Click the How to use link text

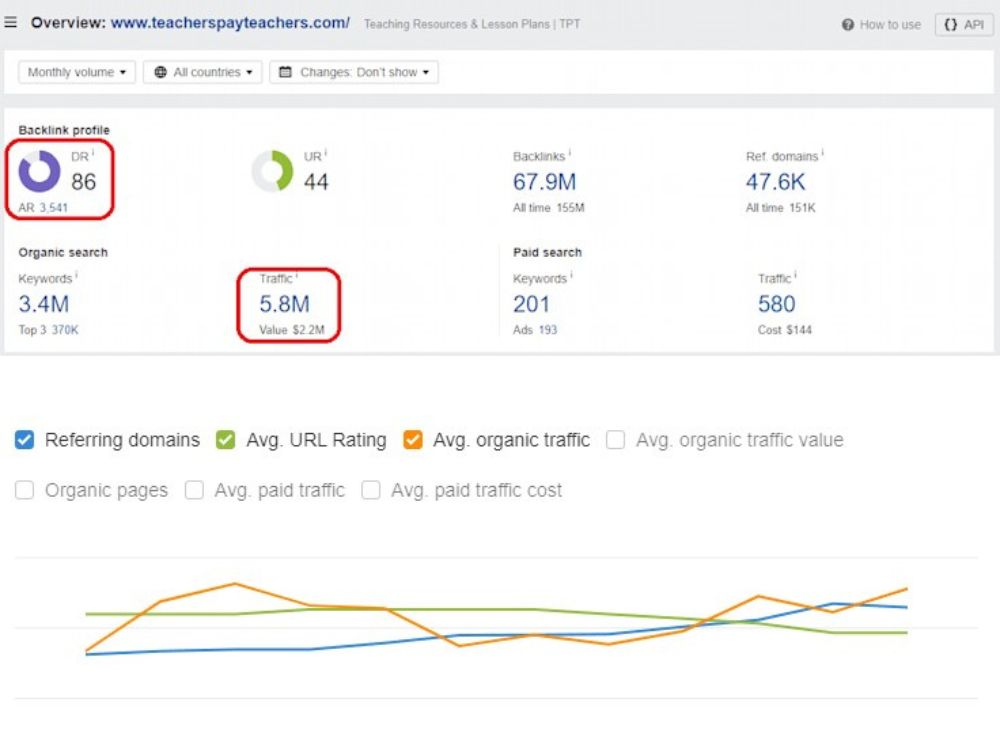pos(890,25)
